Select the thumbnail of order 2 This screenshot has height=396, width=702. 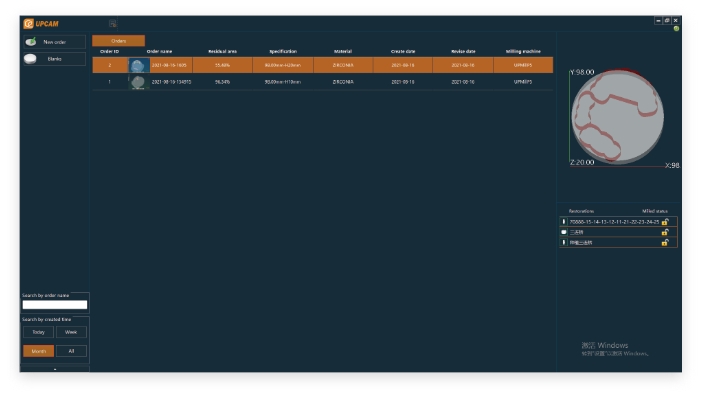[x=138, y=65]
